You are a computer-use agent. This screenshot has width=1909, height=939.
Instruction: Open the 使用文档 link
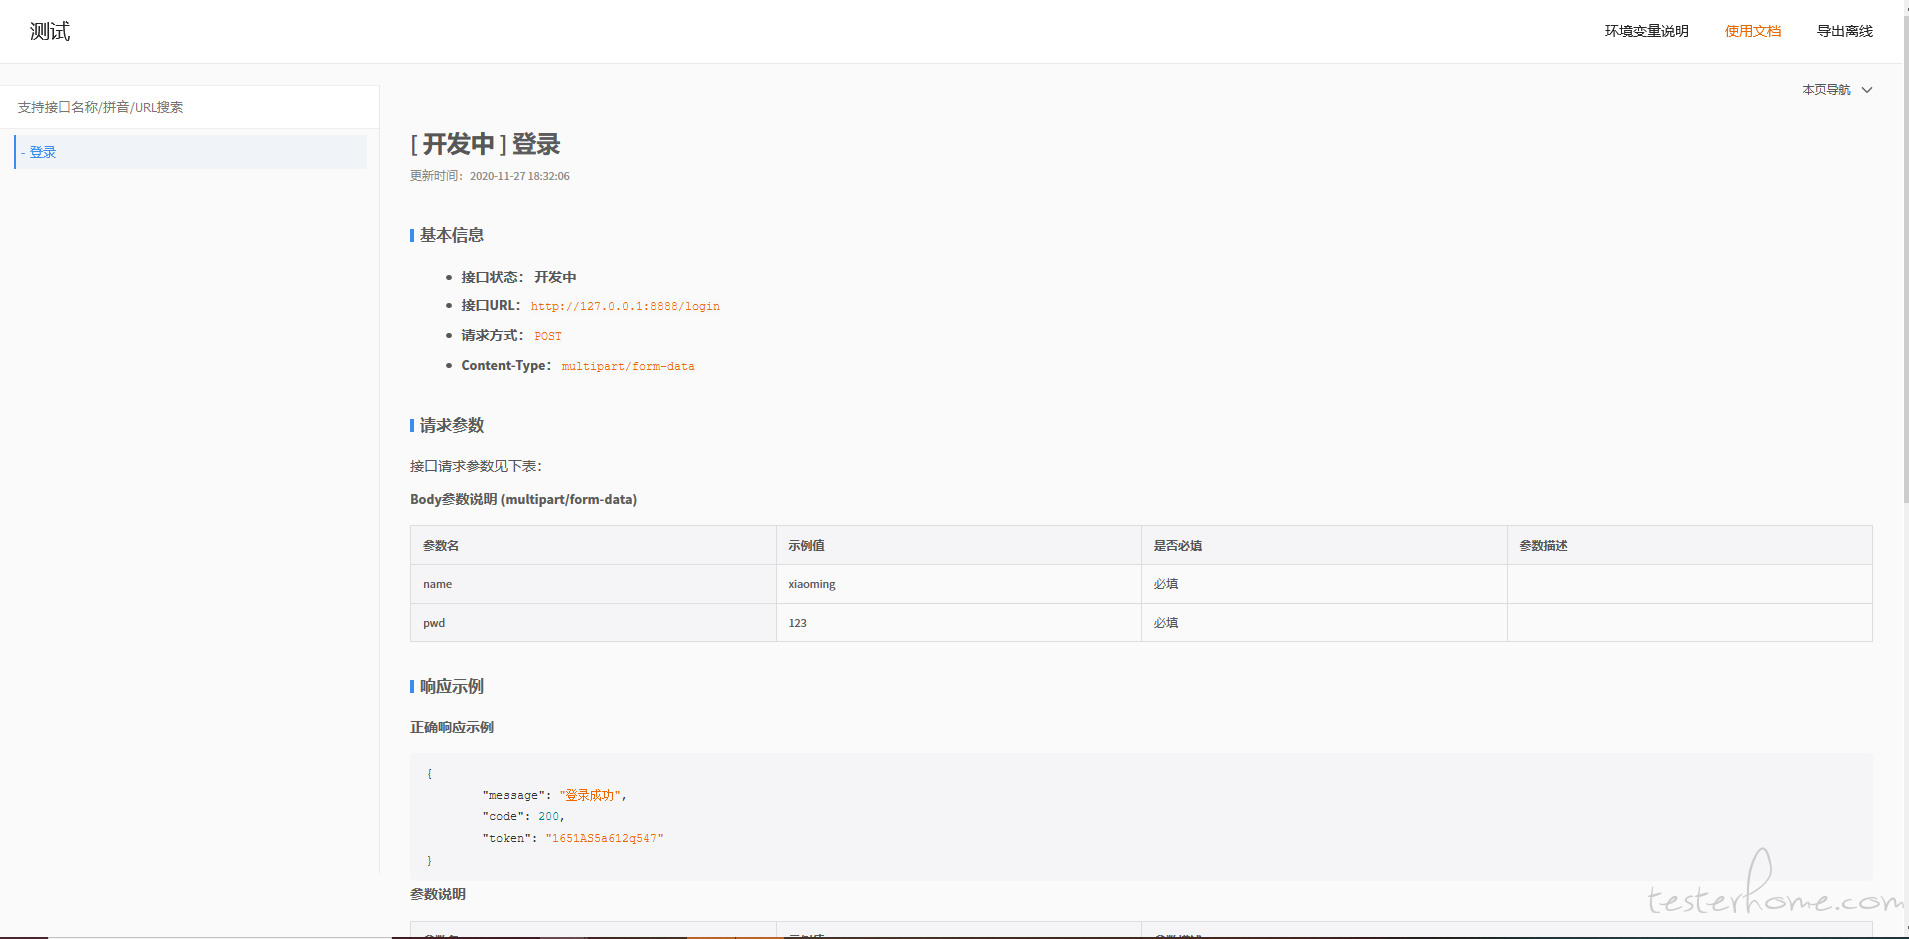pos(1752,31)
